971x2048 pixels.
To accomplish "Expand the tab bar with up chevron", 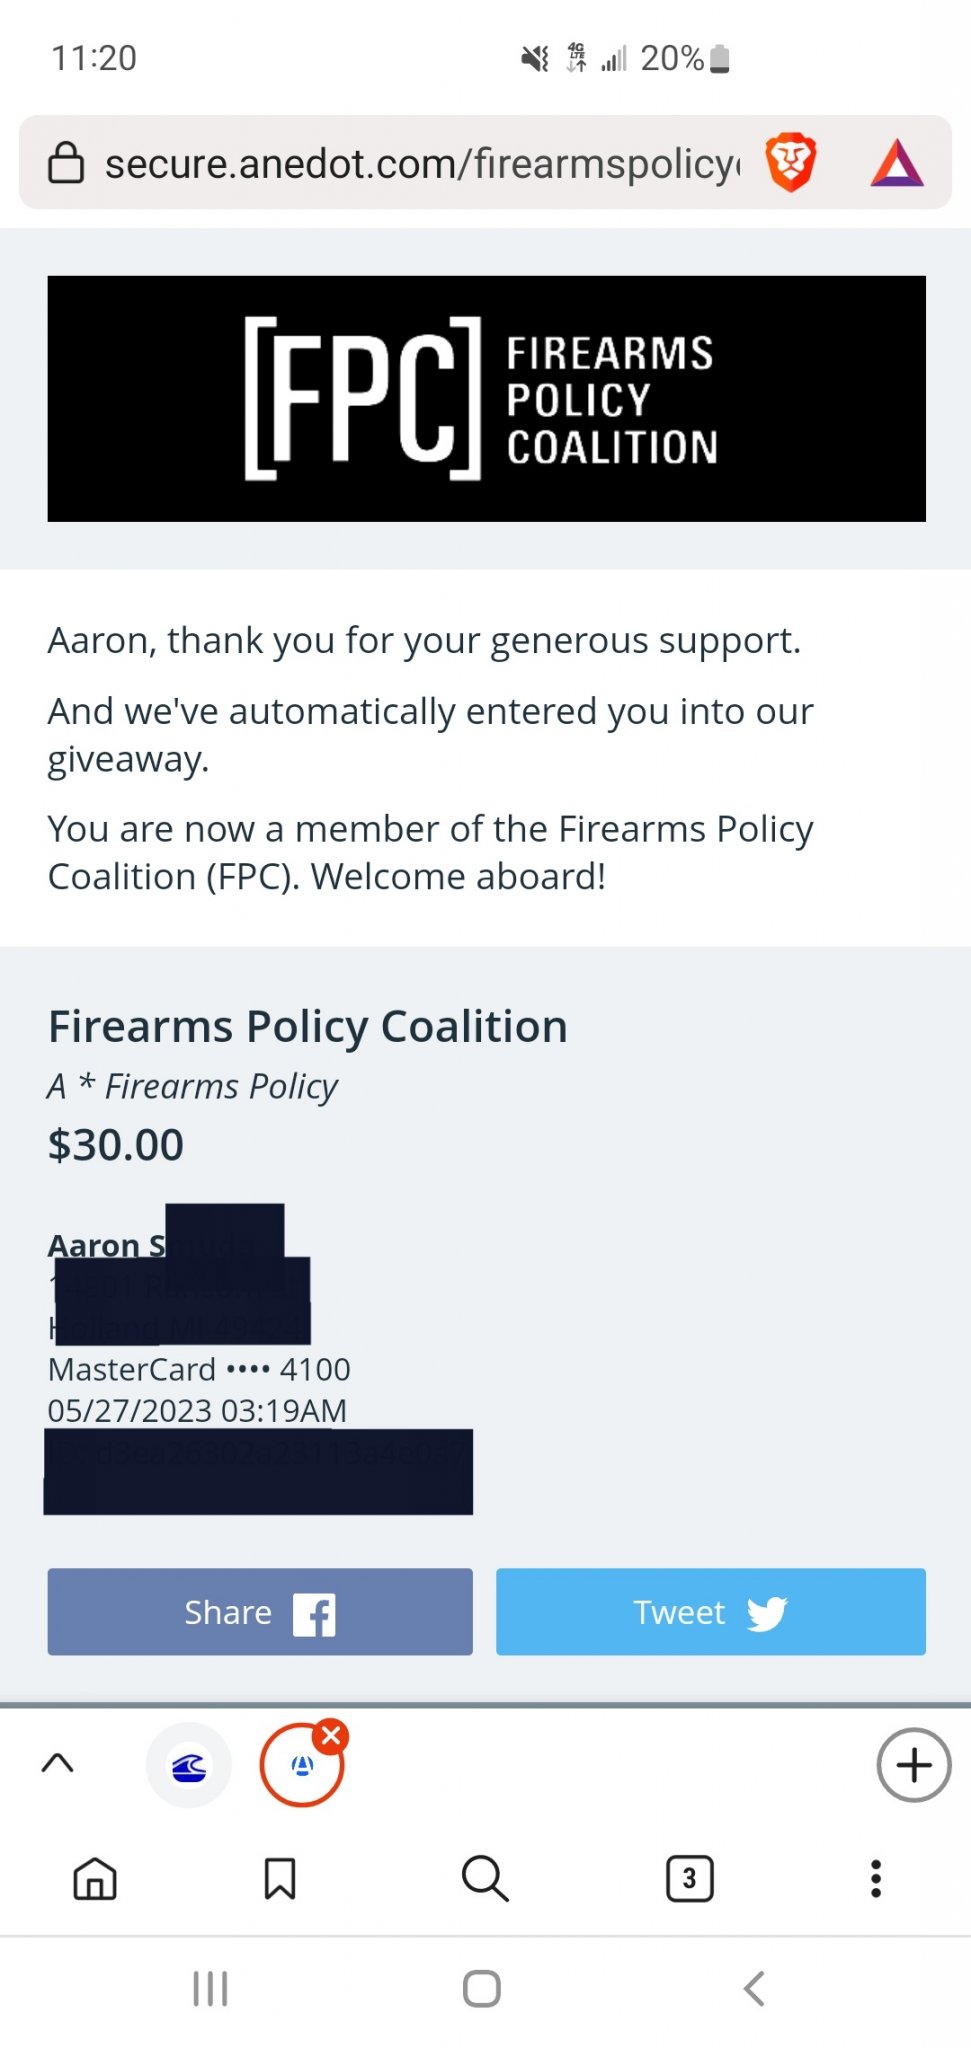I will click(58, 1763).
